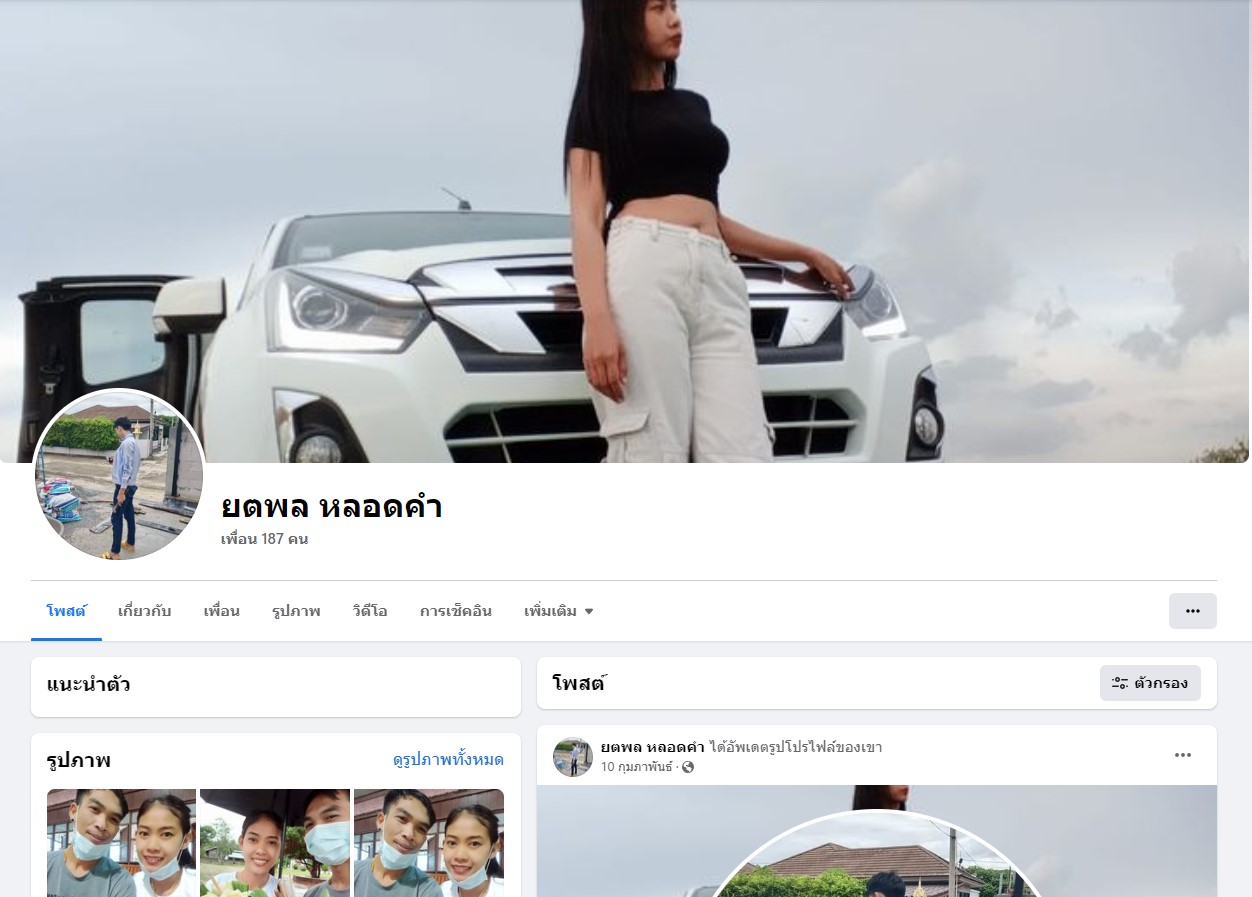
Task: Click the ยตพล หลอดคำ author name in post
Action: coord(652,747)
